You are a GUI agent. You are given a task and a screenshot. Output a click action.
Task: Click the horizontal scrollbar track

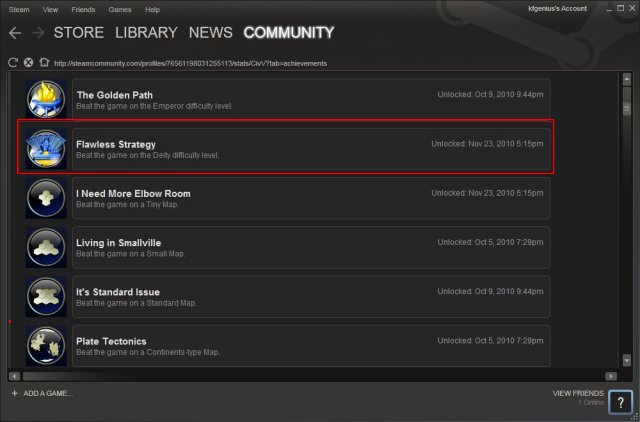(313, 376)
